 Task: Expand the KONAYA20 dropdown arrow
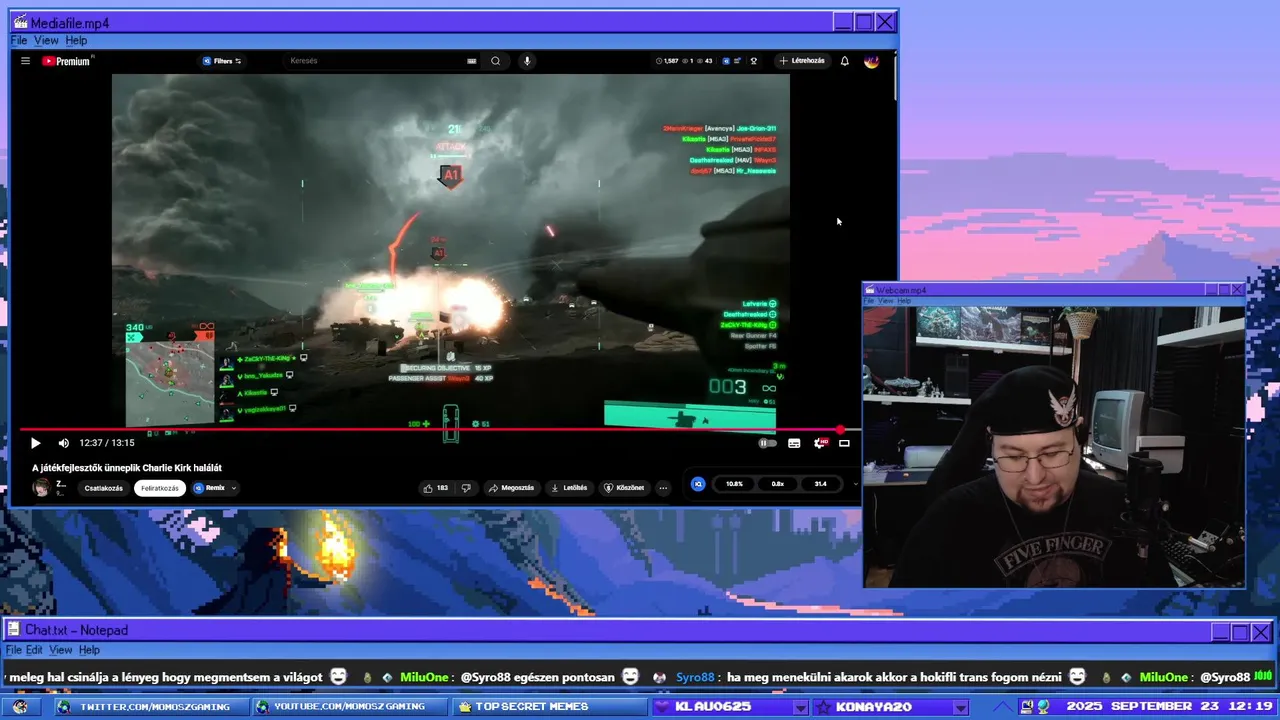click(960, 708)
